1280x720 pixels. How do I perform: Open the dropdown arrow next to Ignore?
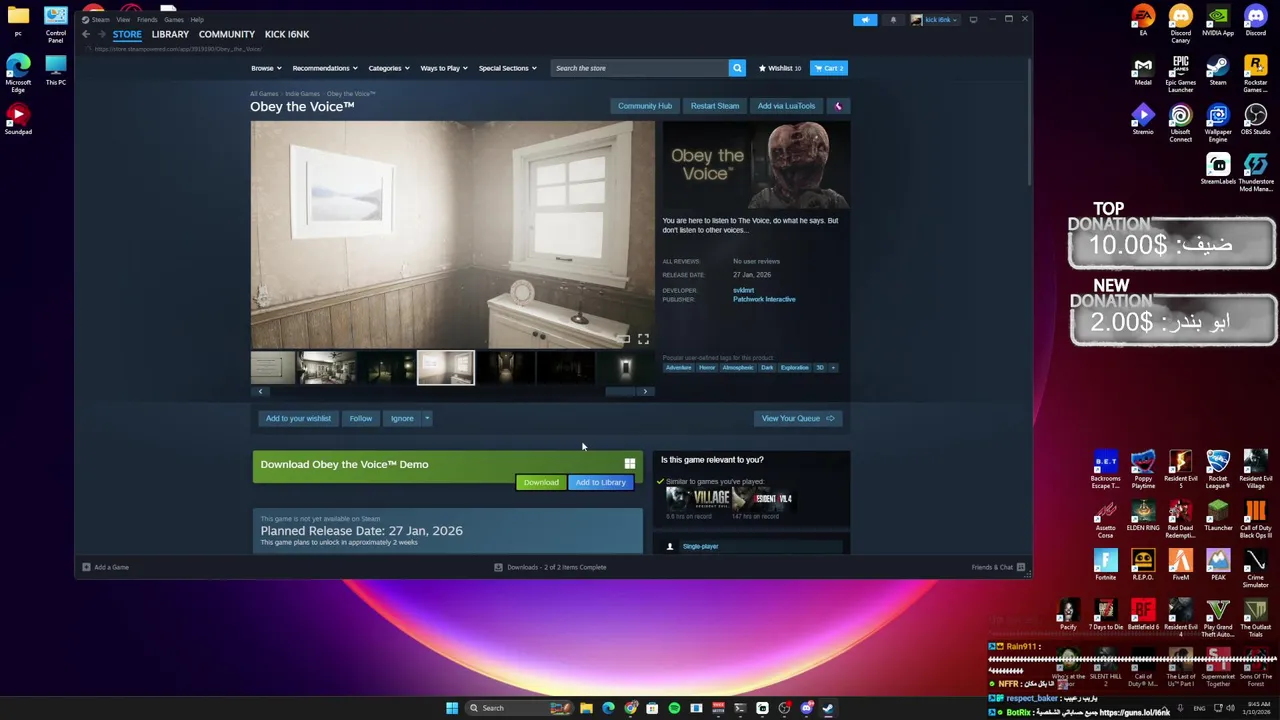pyautogui.click(x=427, y=418)
